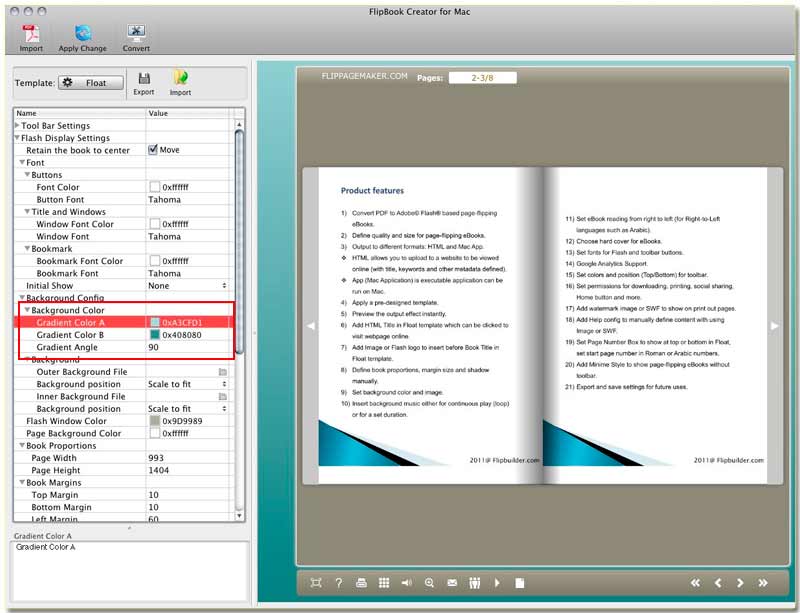
Task: Go to previous page arrow in bottom bar
Action: click(718, 583)
